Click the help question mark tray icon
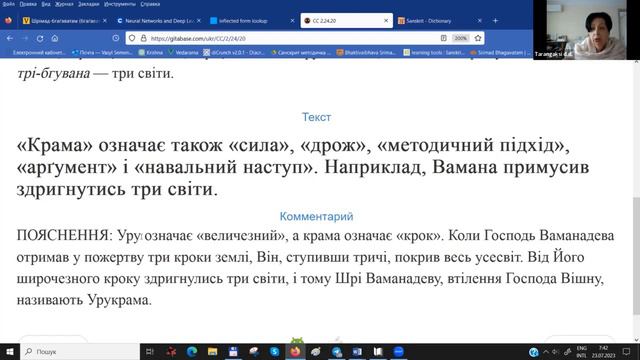Viewport: 640px width, 360px height. [533, 352]
